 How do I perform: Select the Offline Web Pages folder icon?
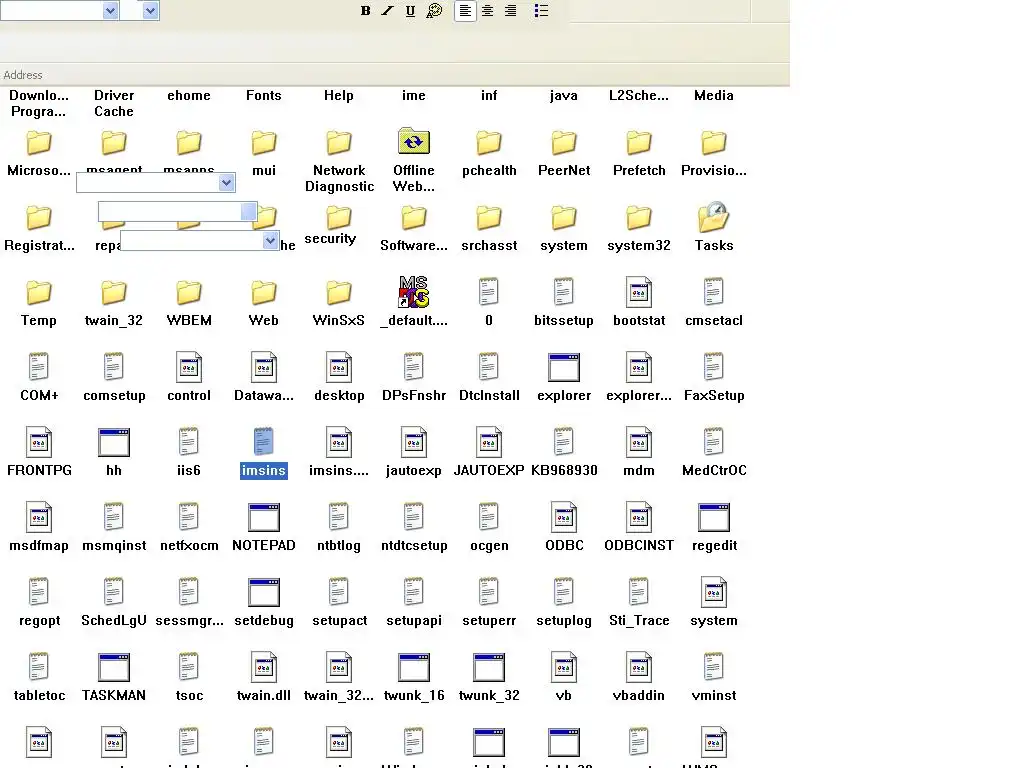414,142
